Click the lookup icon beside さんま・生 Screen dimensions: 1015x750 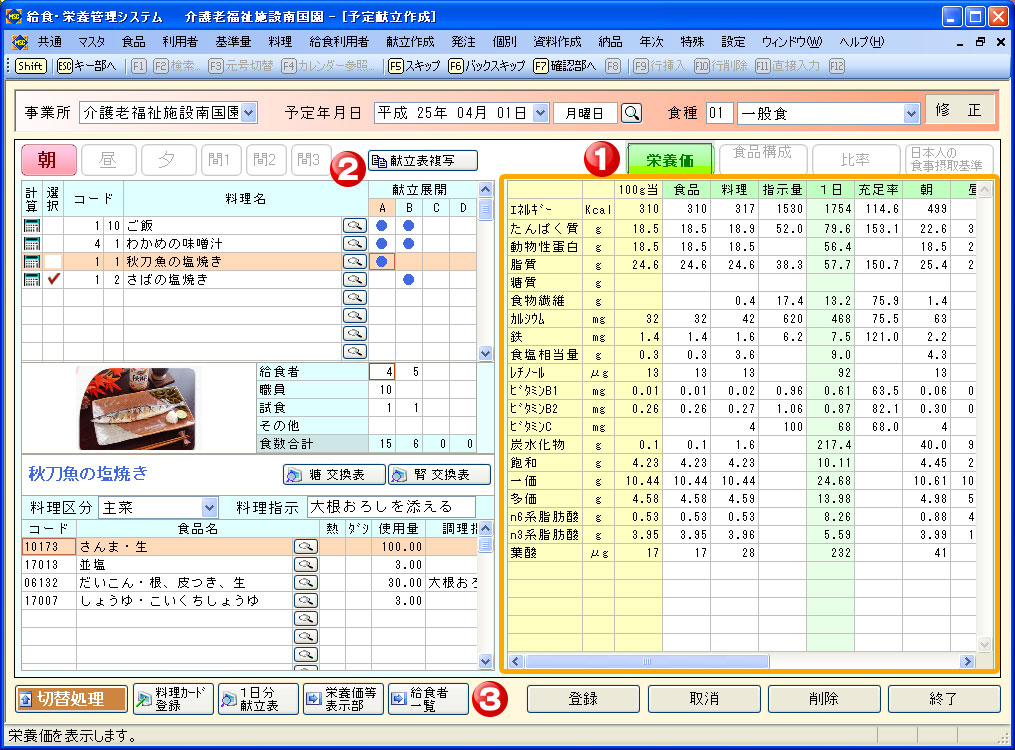click(305, 547)
